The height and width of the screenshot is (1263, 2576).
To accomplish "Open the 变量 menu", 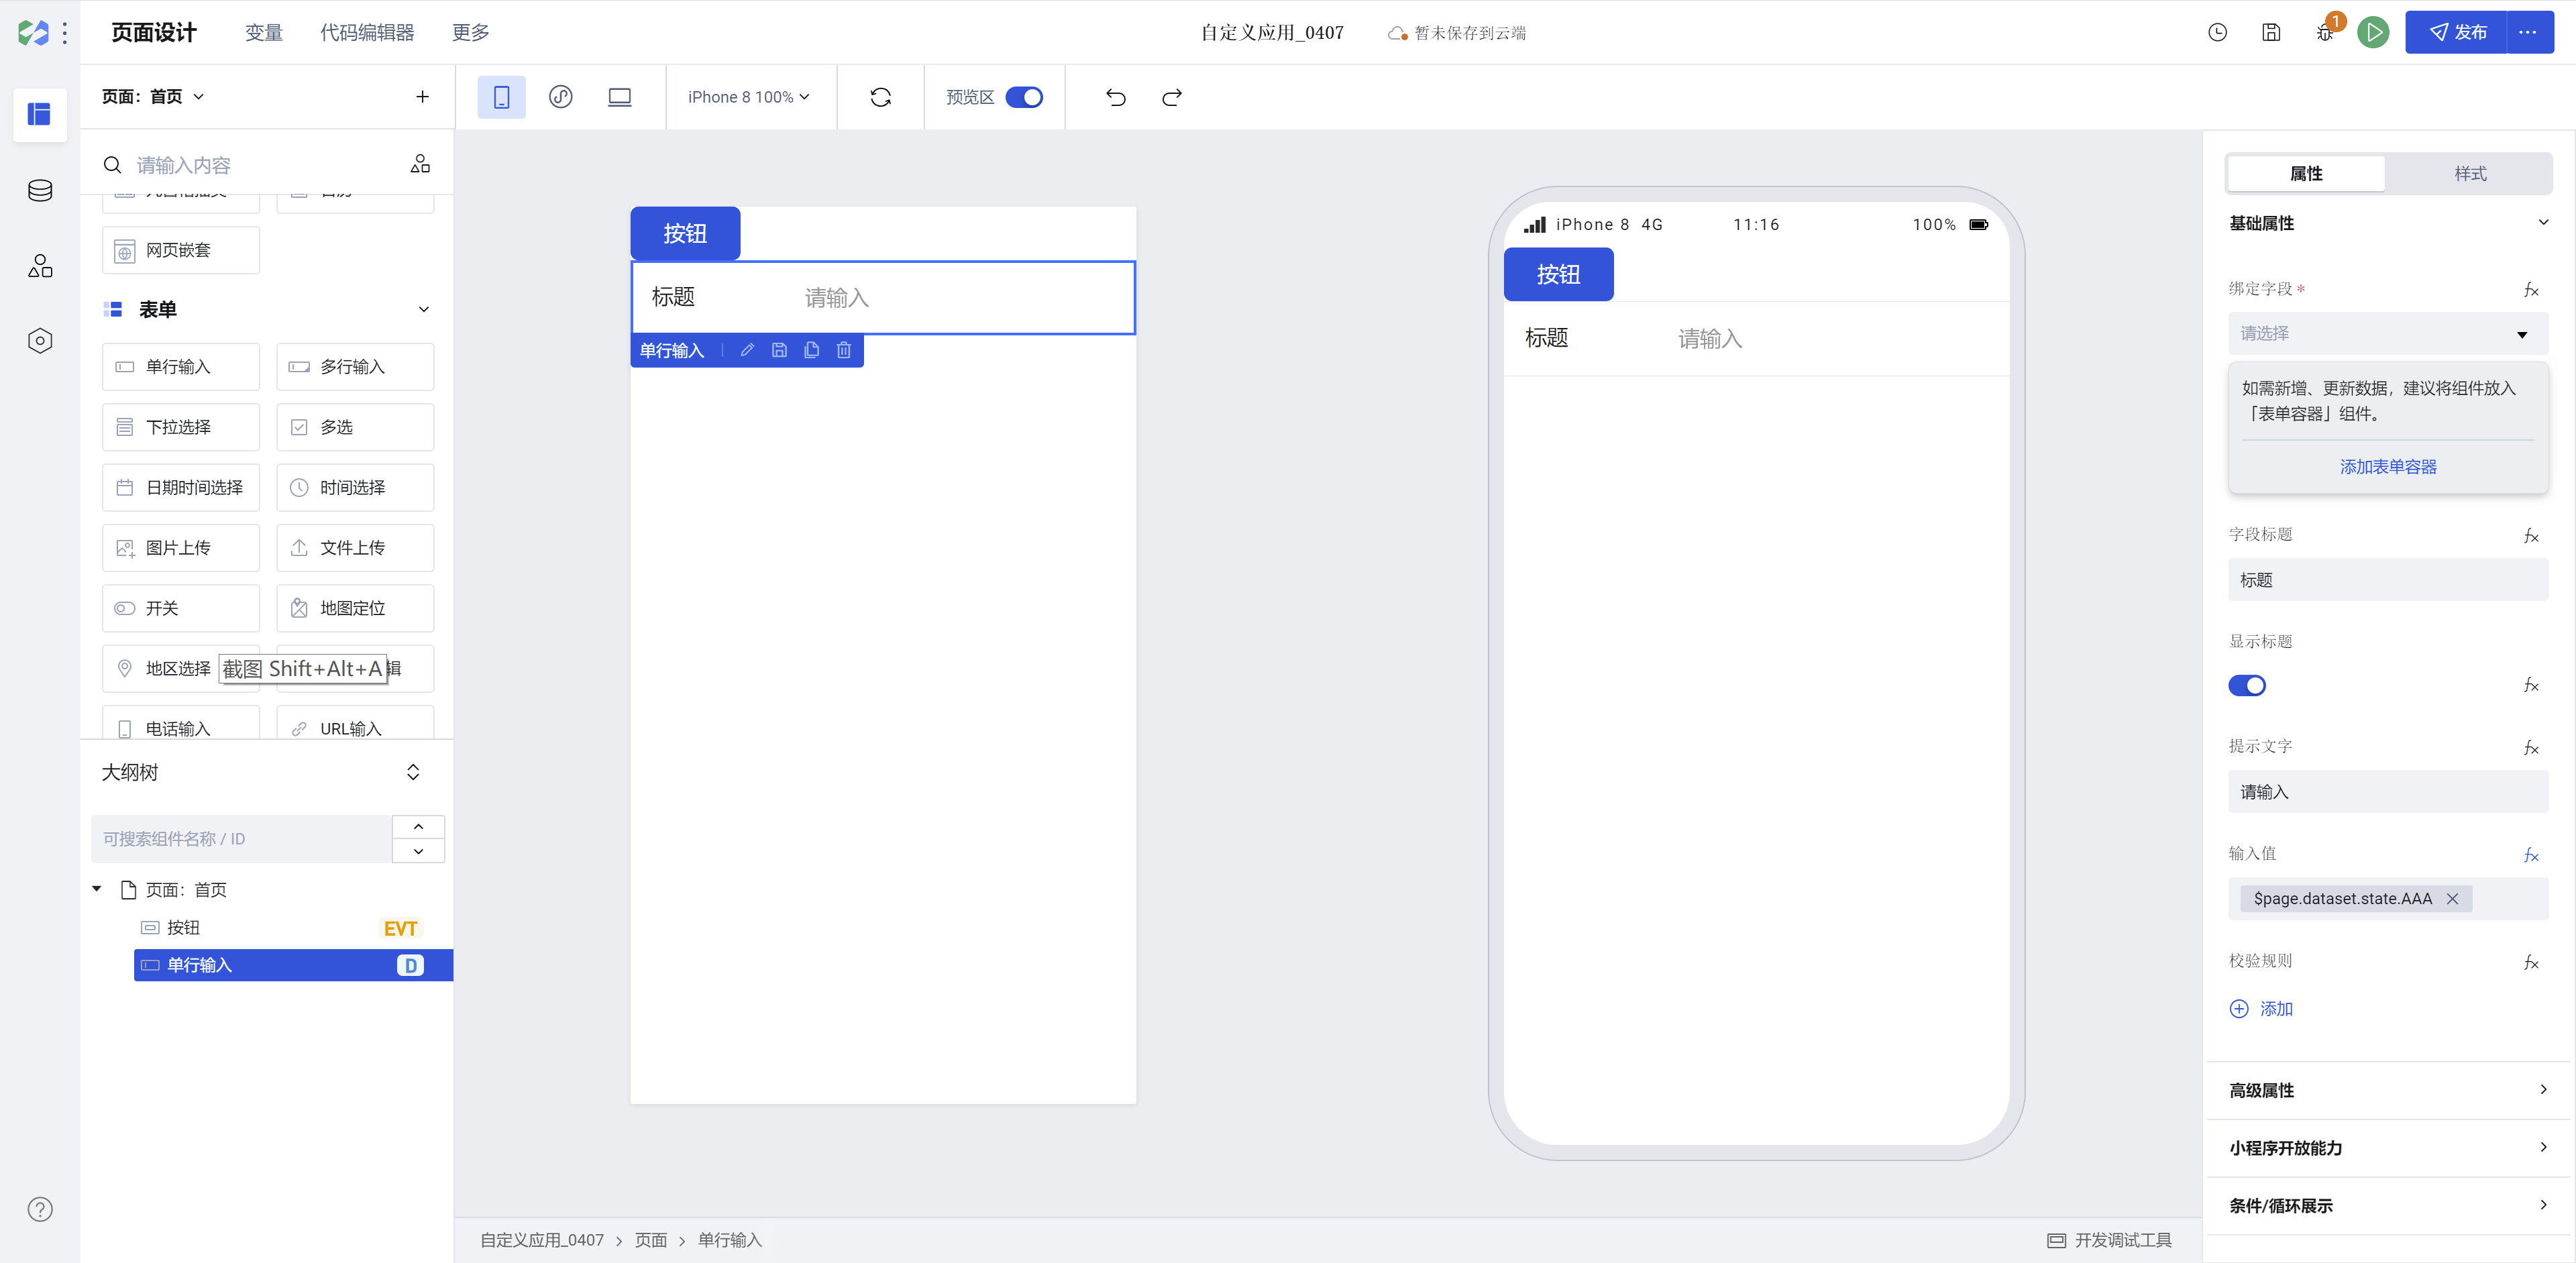I will point(264,32).
